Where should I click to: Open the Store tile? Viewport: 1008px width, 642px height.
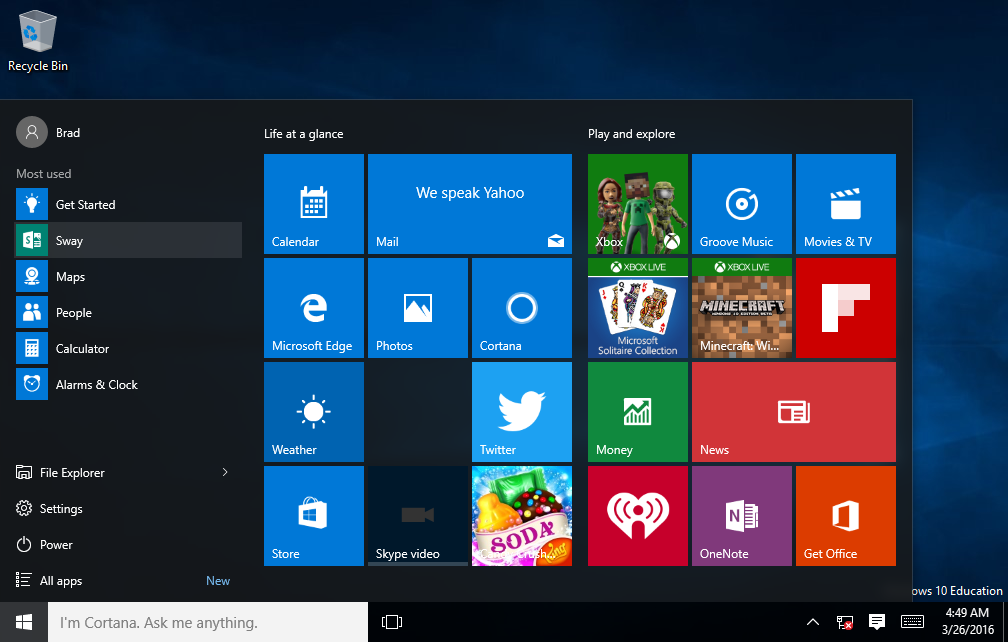point(314,516)
